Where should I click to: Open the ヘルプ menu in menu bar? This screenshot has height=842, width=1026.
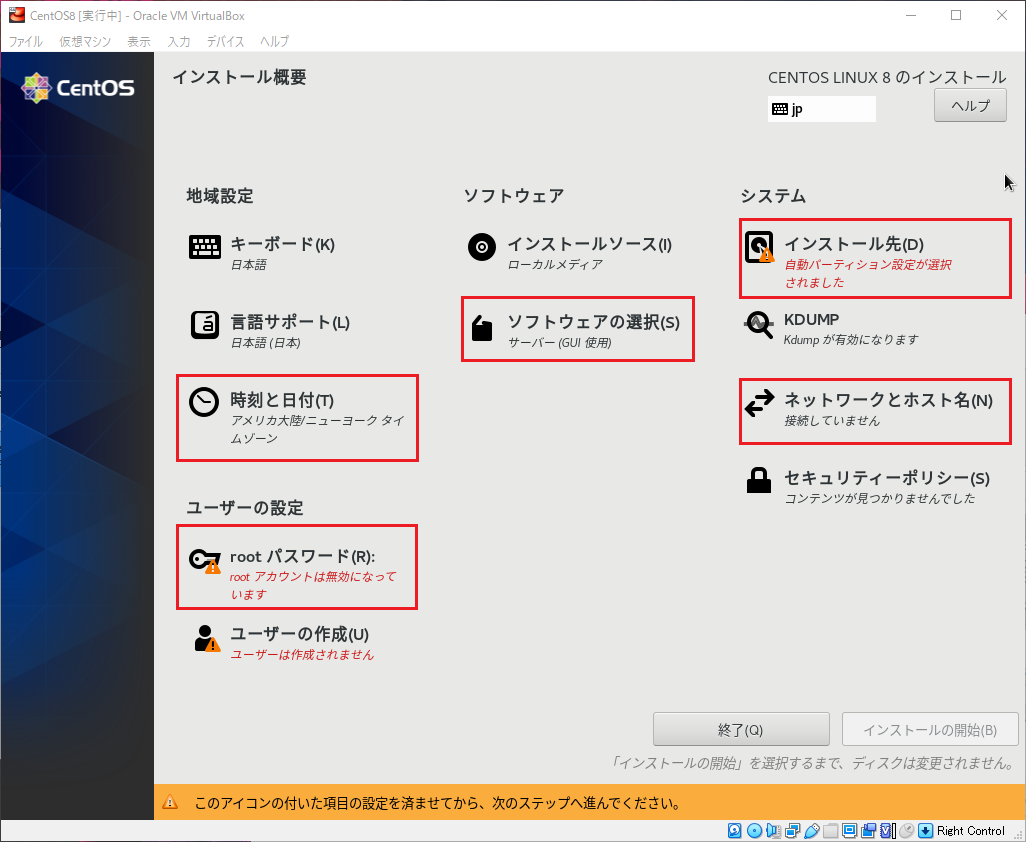coord(274,41)
